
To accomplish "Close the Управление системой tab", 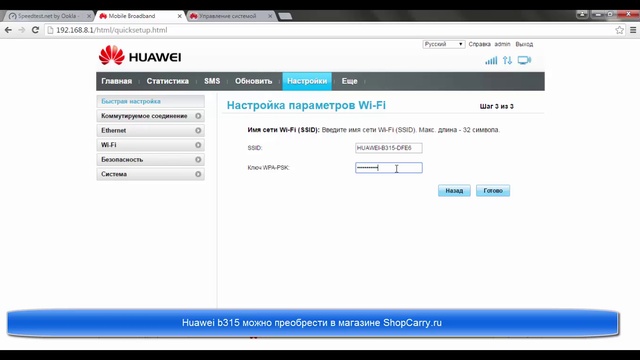I will [x=270, y=16].
